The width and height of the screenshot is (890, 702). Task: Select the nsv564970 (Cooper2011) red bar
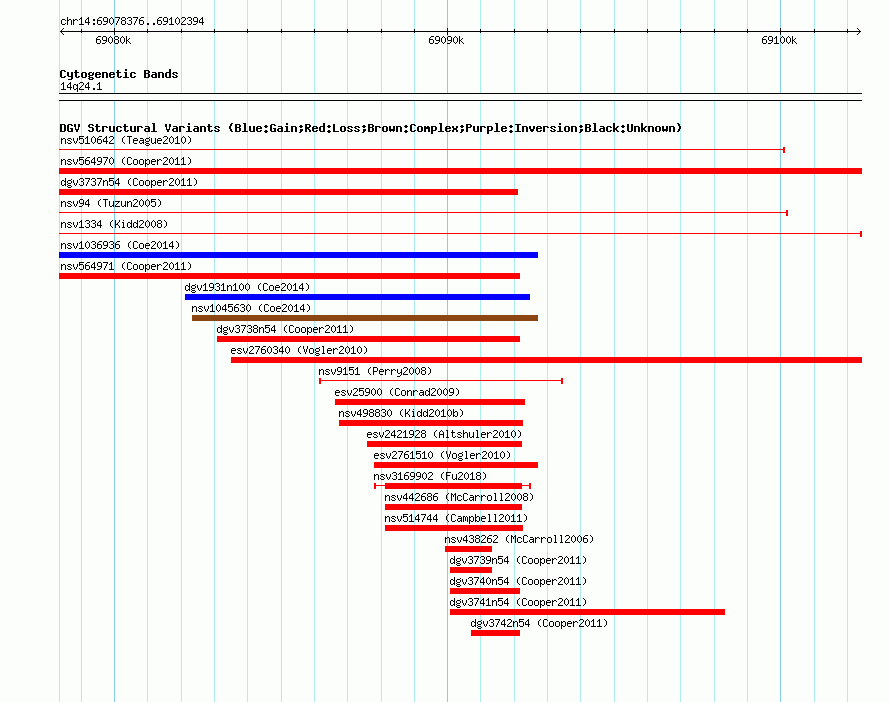point(460,171)
